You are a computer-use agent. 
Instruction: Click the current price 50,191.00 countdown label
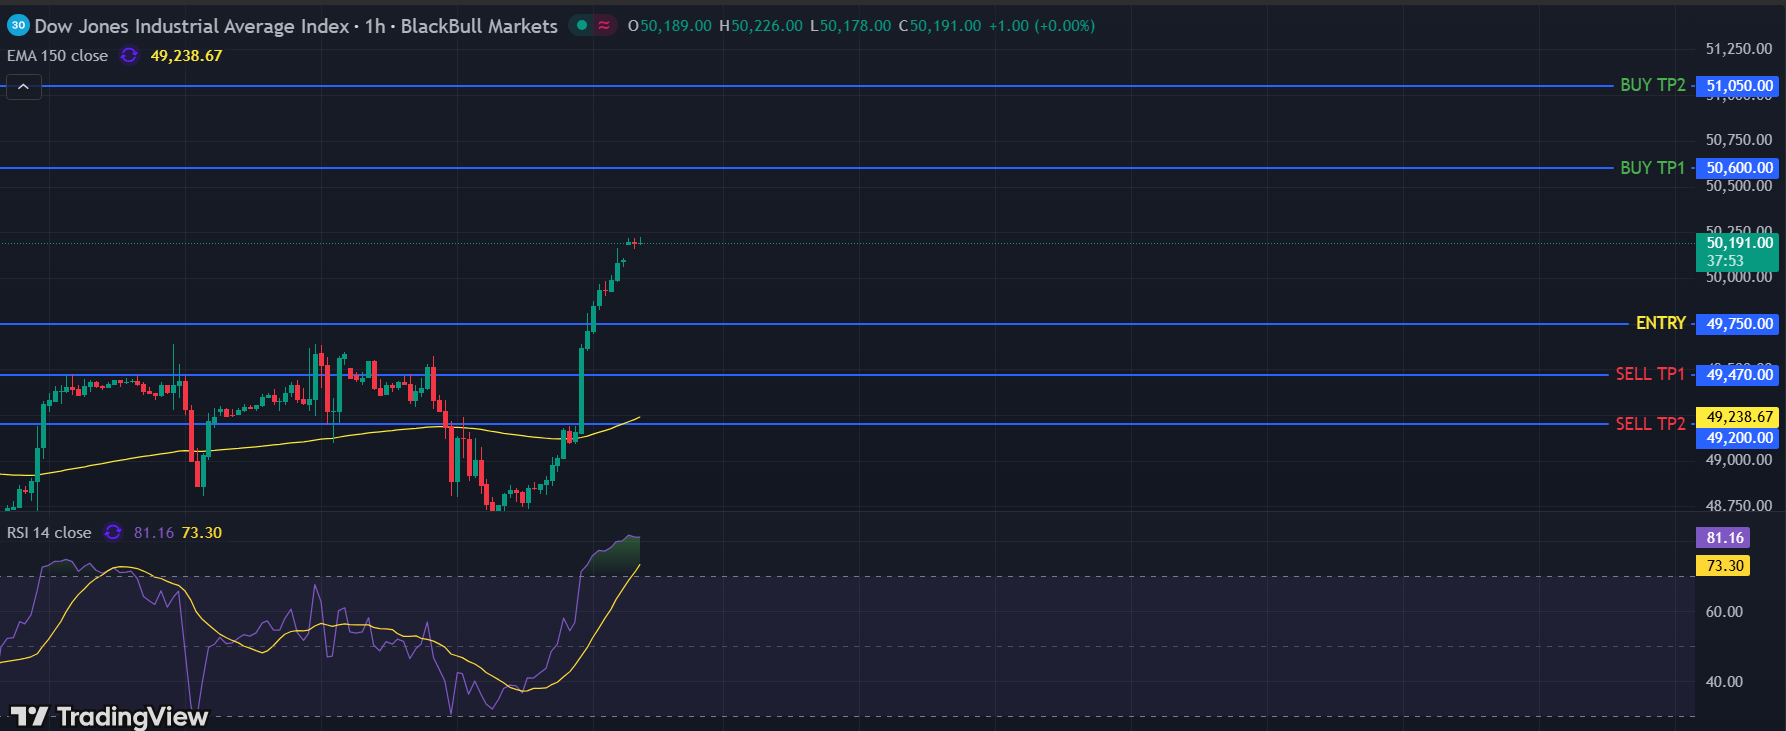[1739, 252]
